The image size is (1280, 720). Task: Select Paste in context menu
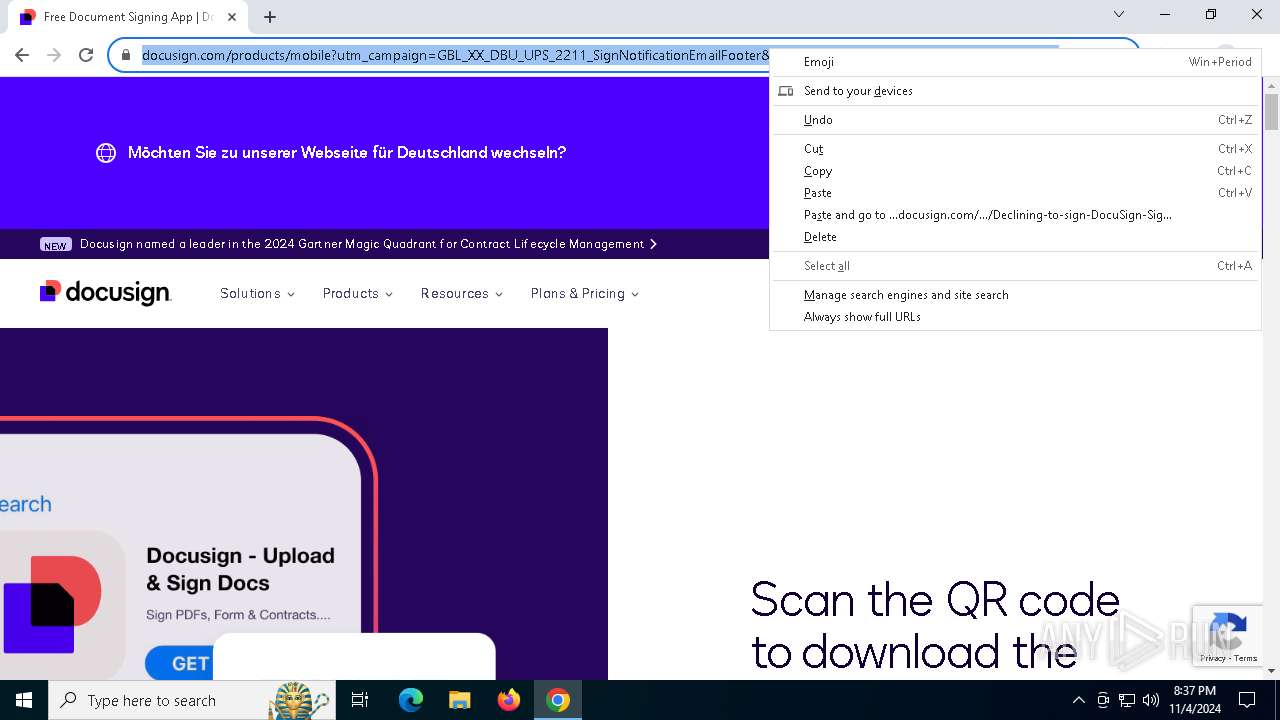click(x=1015, y=193)
